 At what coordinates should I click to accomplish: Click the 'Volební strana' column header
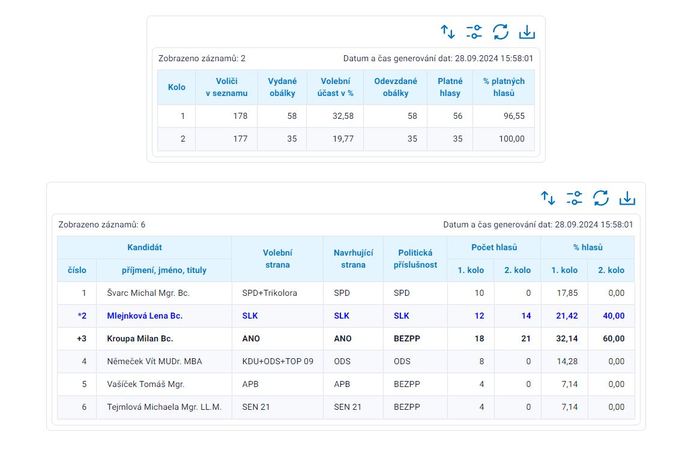[x=277, y=259]
